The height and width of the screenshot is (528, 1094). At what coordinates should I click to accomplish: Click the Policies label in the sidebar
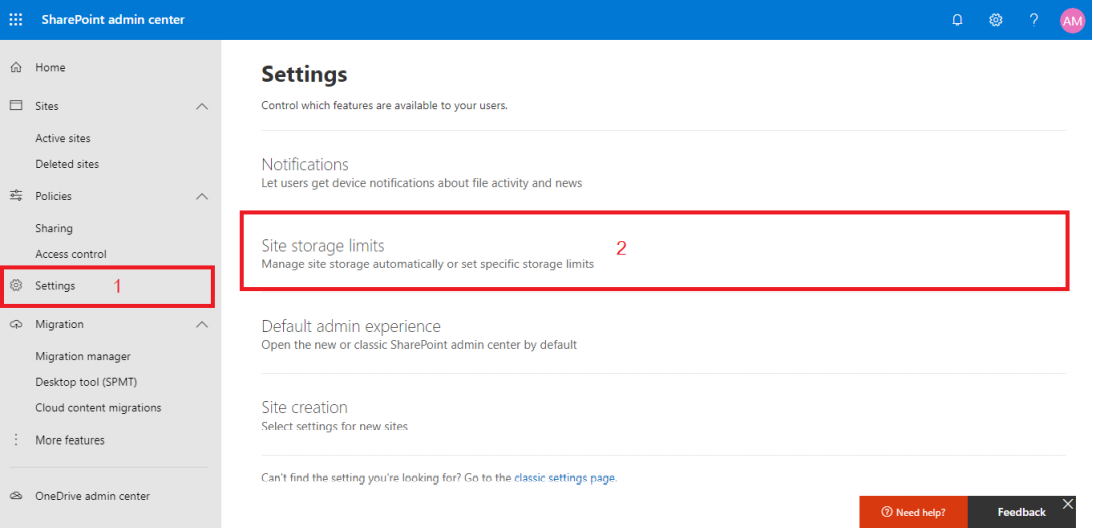point(54,196)
